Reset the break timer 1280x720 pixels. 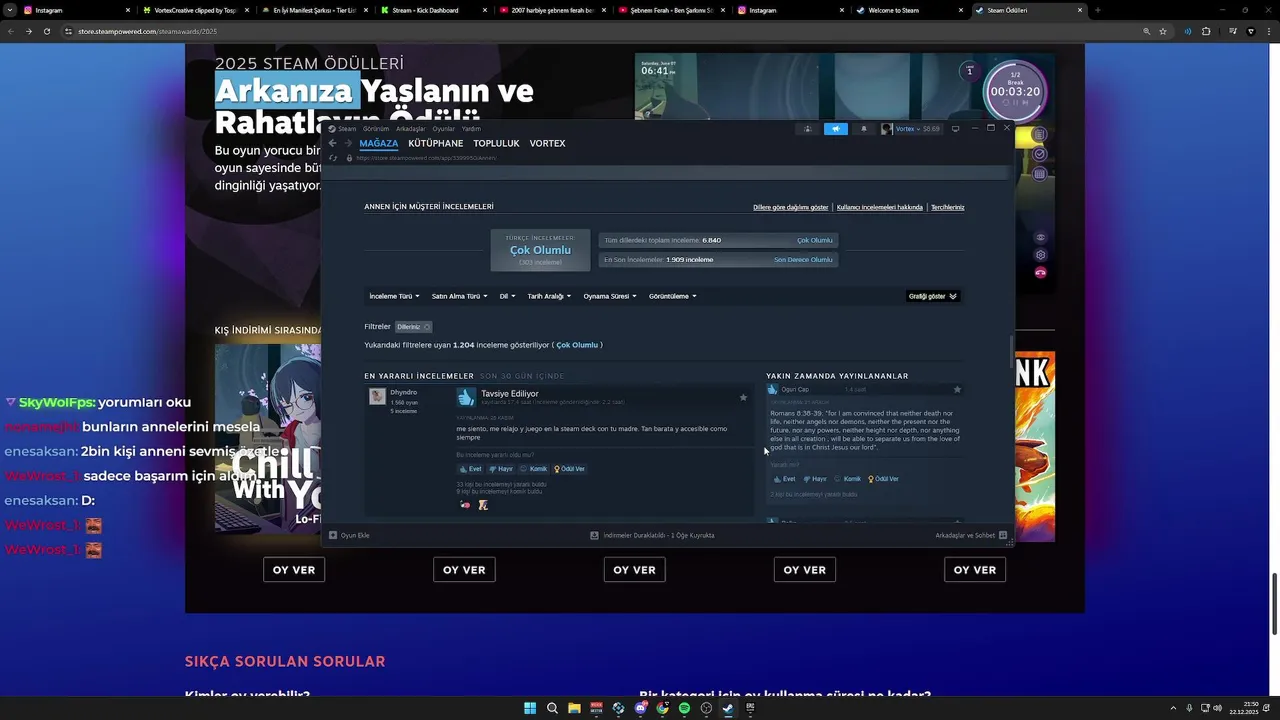click(x=1006, y=102)
